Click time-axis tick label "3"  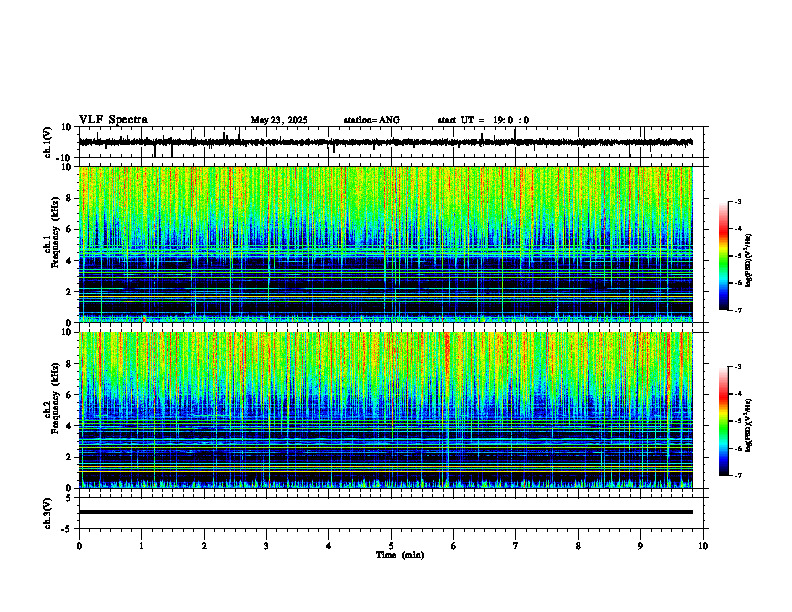click(x=266, y=546)
